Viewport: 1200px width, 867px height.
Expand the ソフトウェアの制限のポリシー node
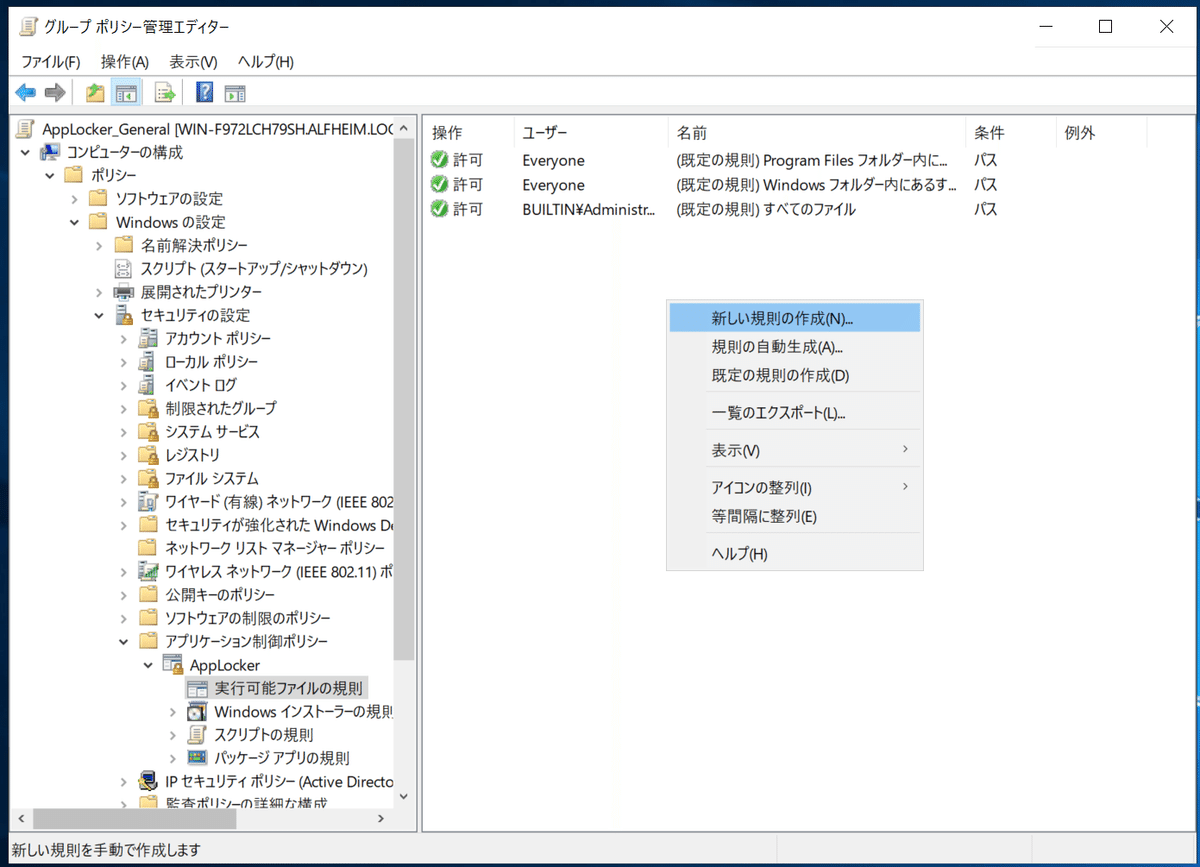(123, 618)
